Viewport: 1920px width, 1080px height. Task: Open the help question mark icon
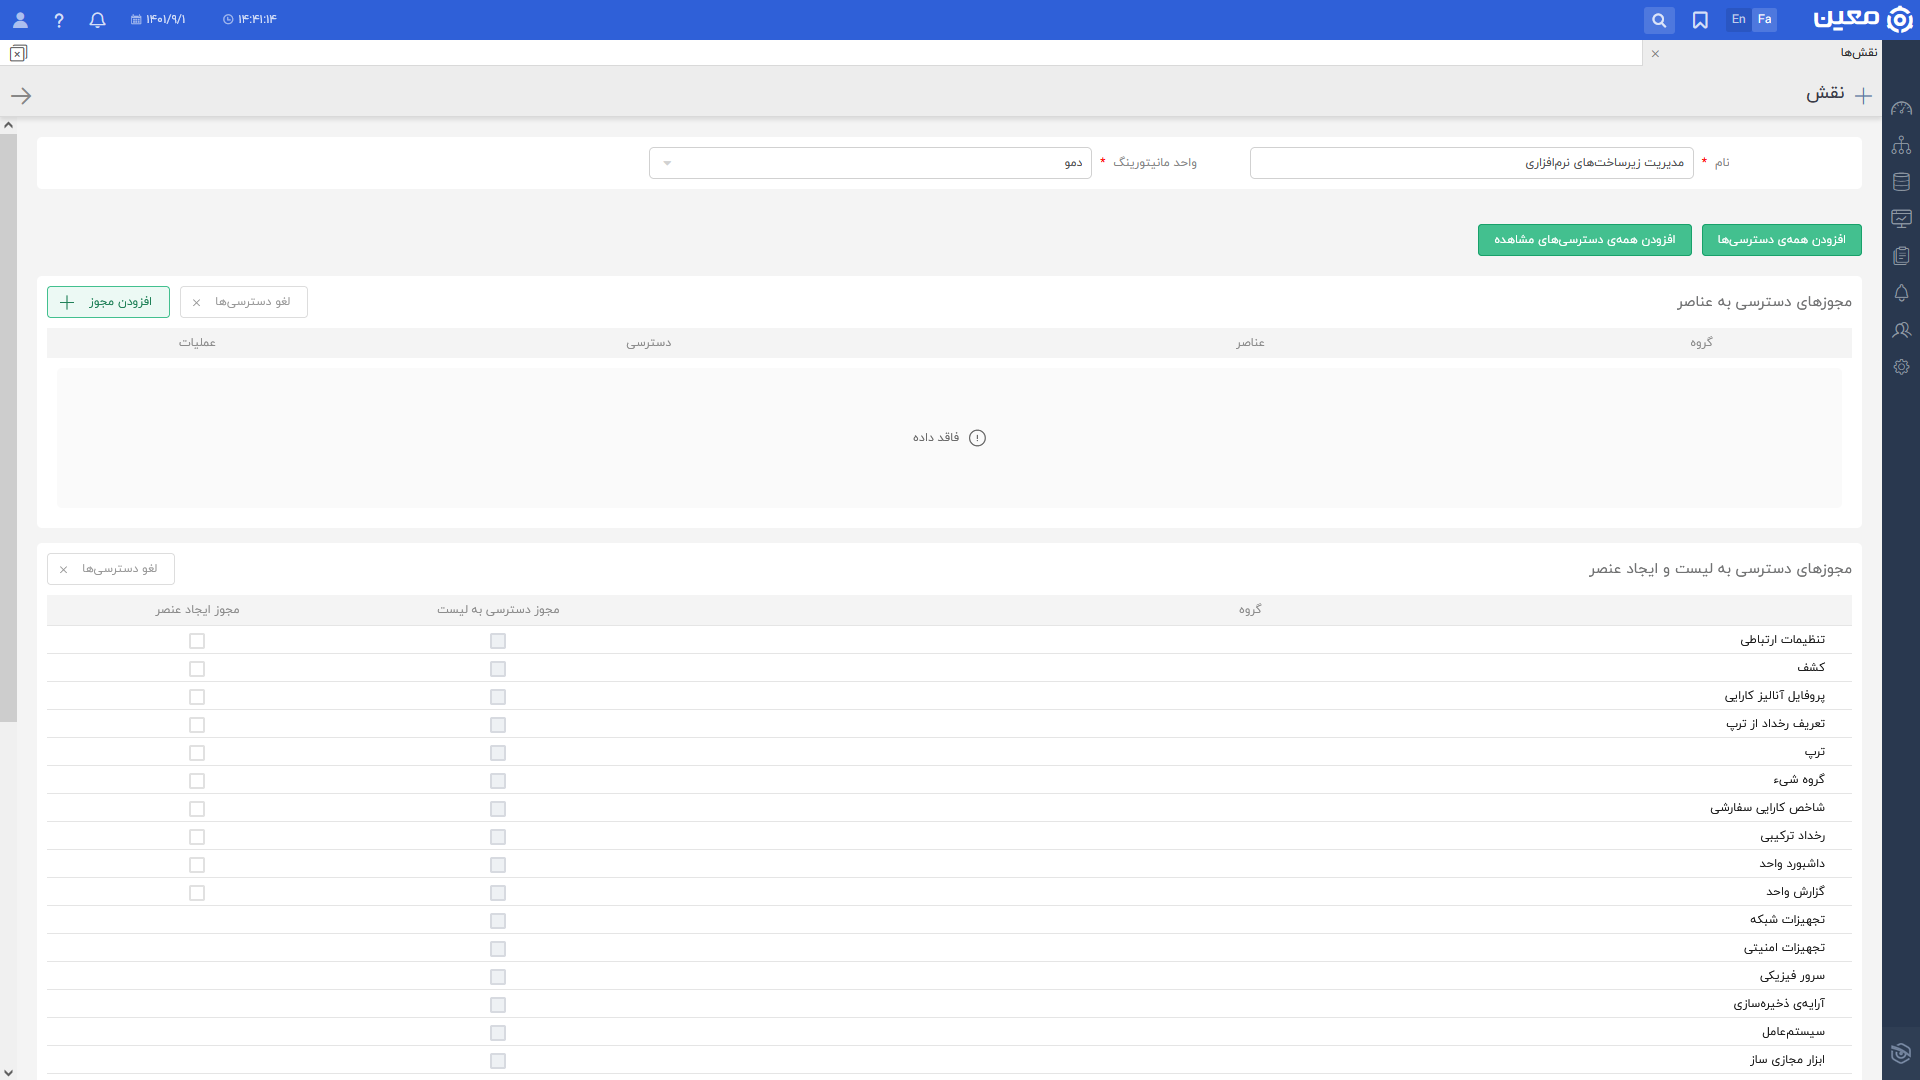[59, 20]
